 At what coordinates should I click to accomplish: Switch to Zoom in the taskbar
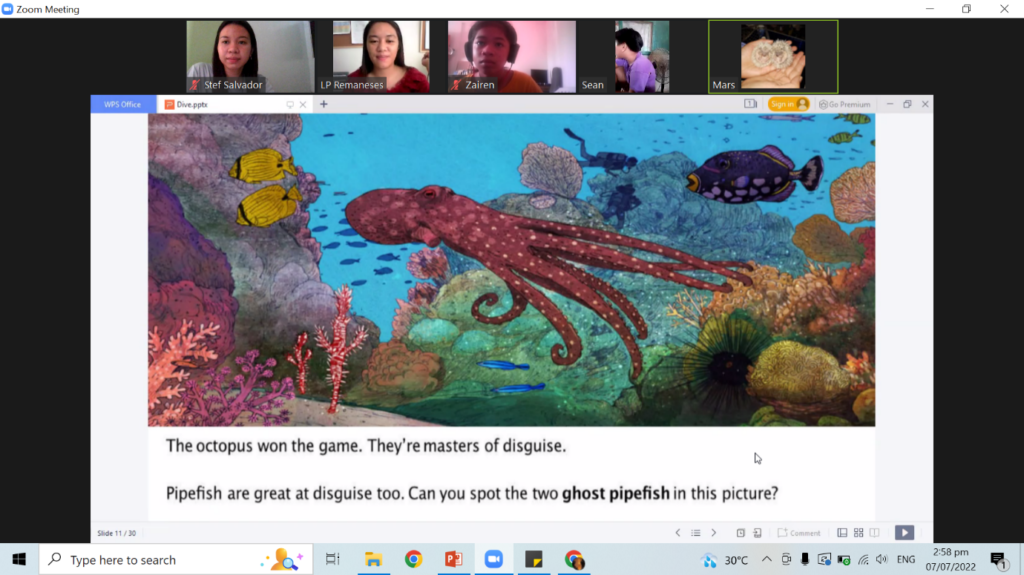(494, 559)
